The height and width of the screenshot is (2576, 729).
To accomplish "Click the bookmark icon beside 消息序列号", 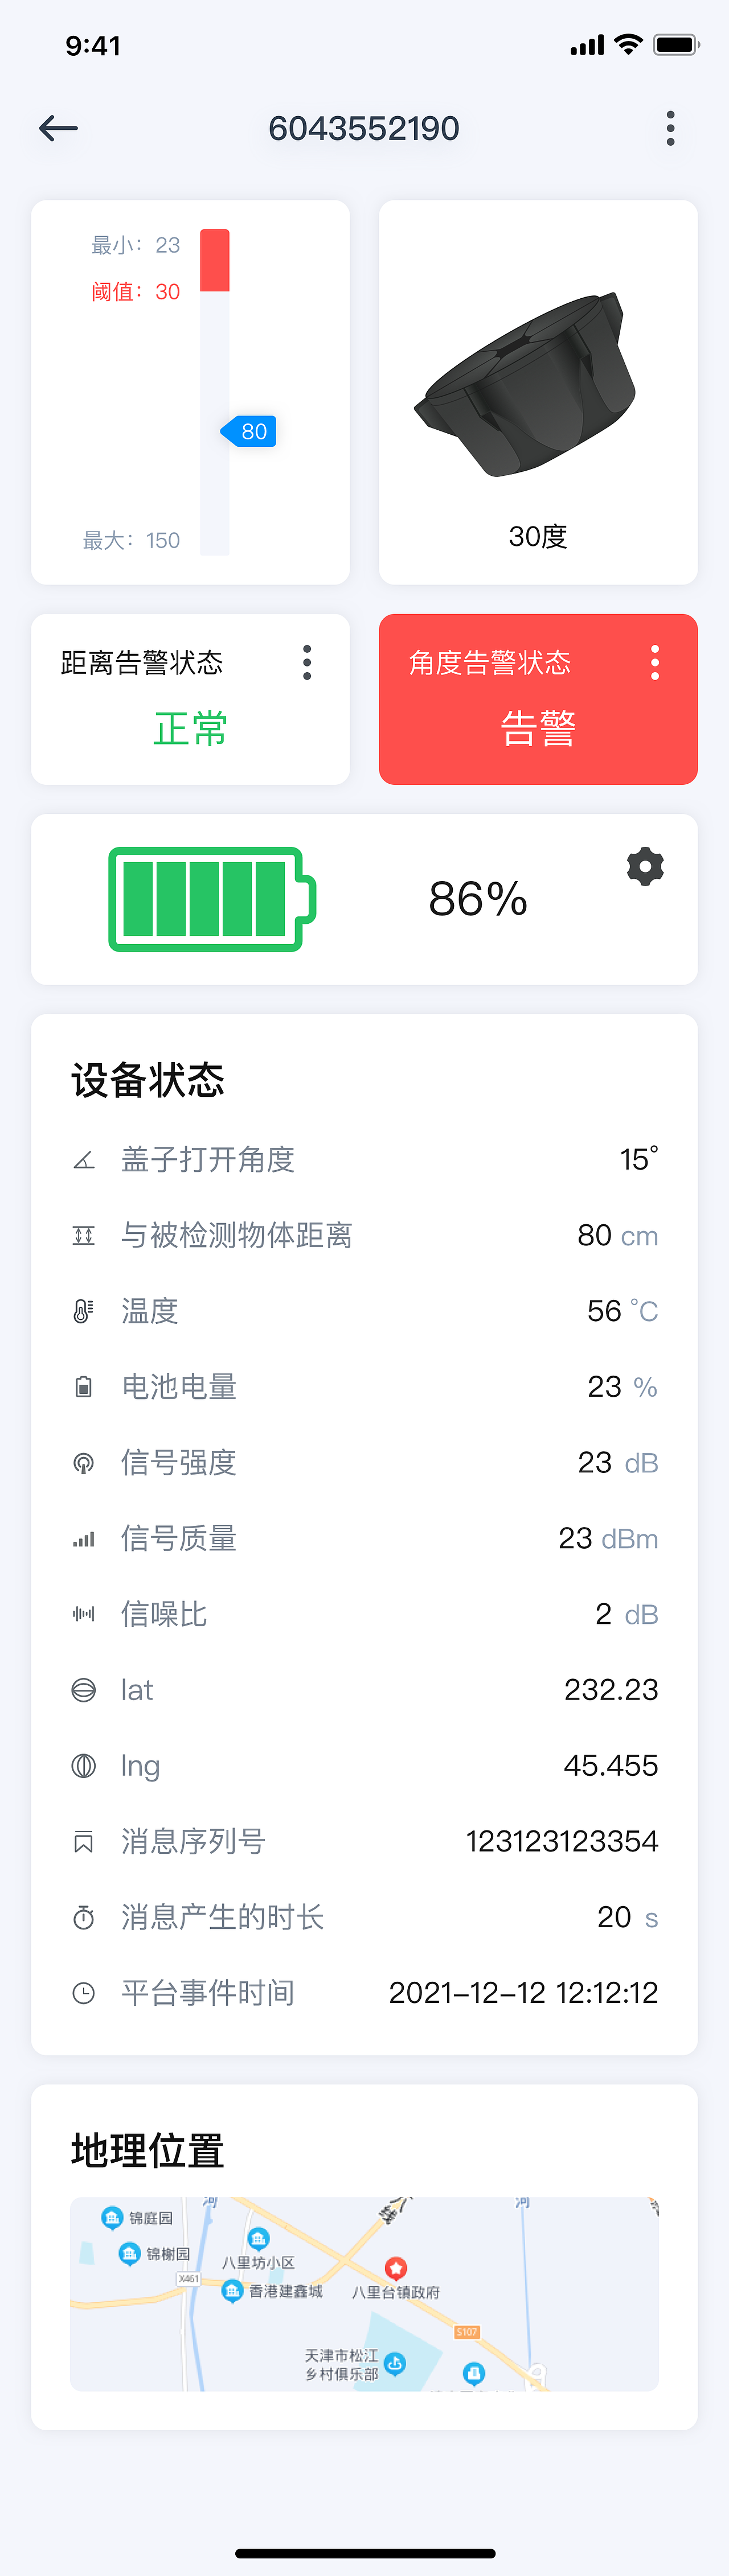I will tap(84, 1840).
